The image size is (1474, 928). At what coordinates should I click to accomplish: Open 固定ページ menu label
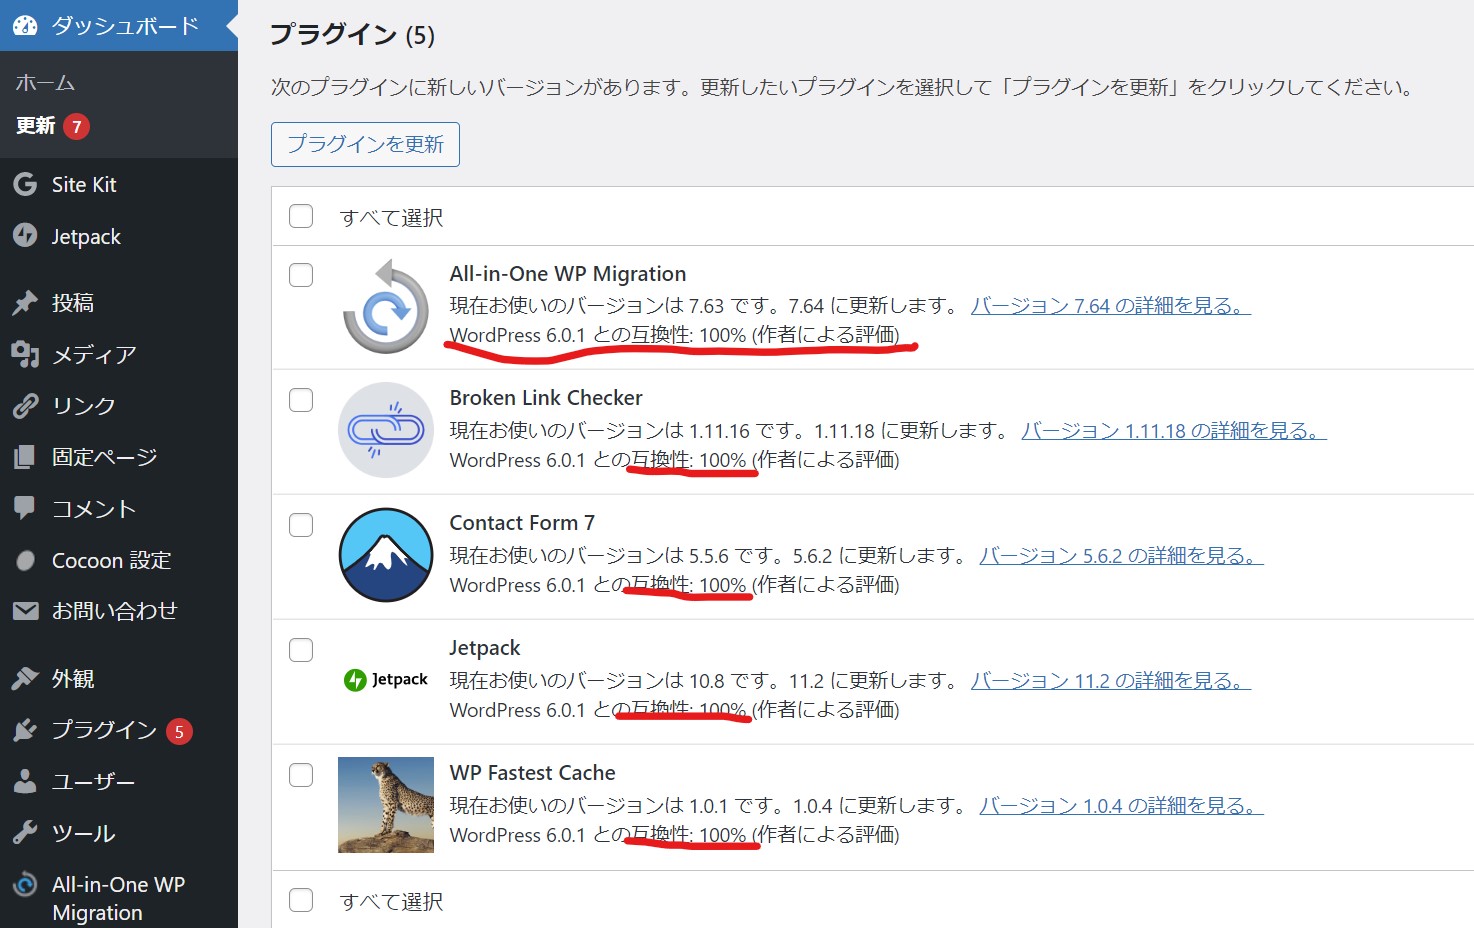[x=105, y=457]
